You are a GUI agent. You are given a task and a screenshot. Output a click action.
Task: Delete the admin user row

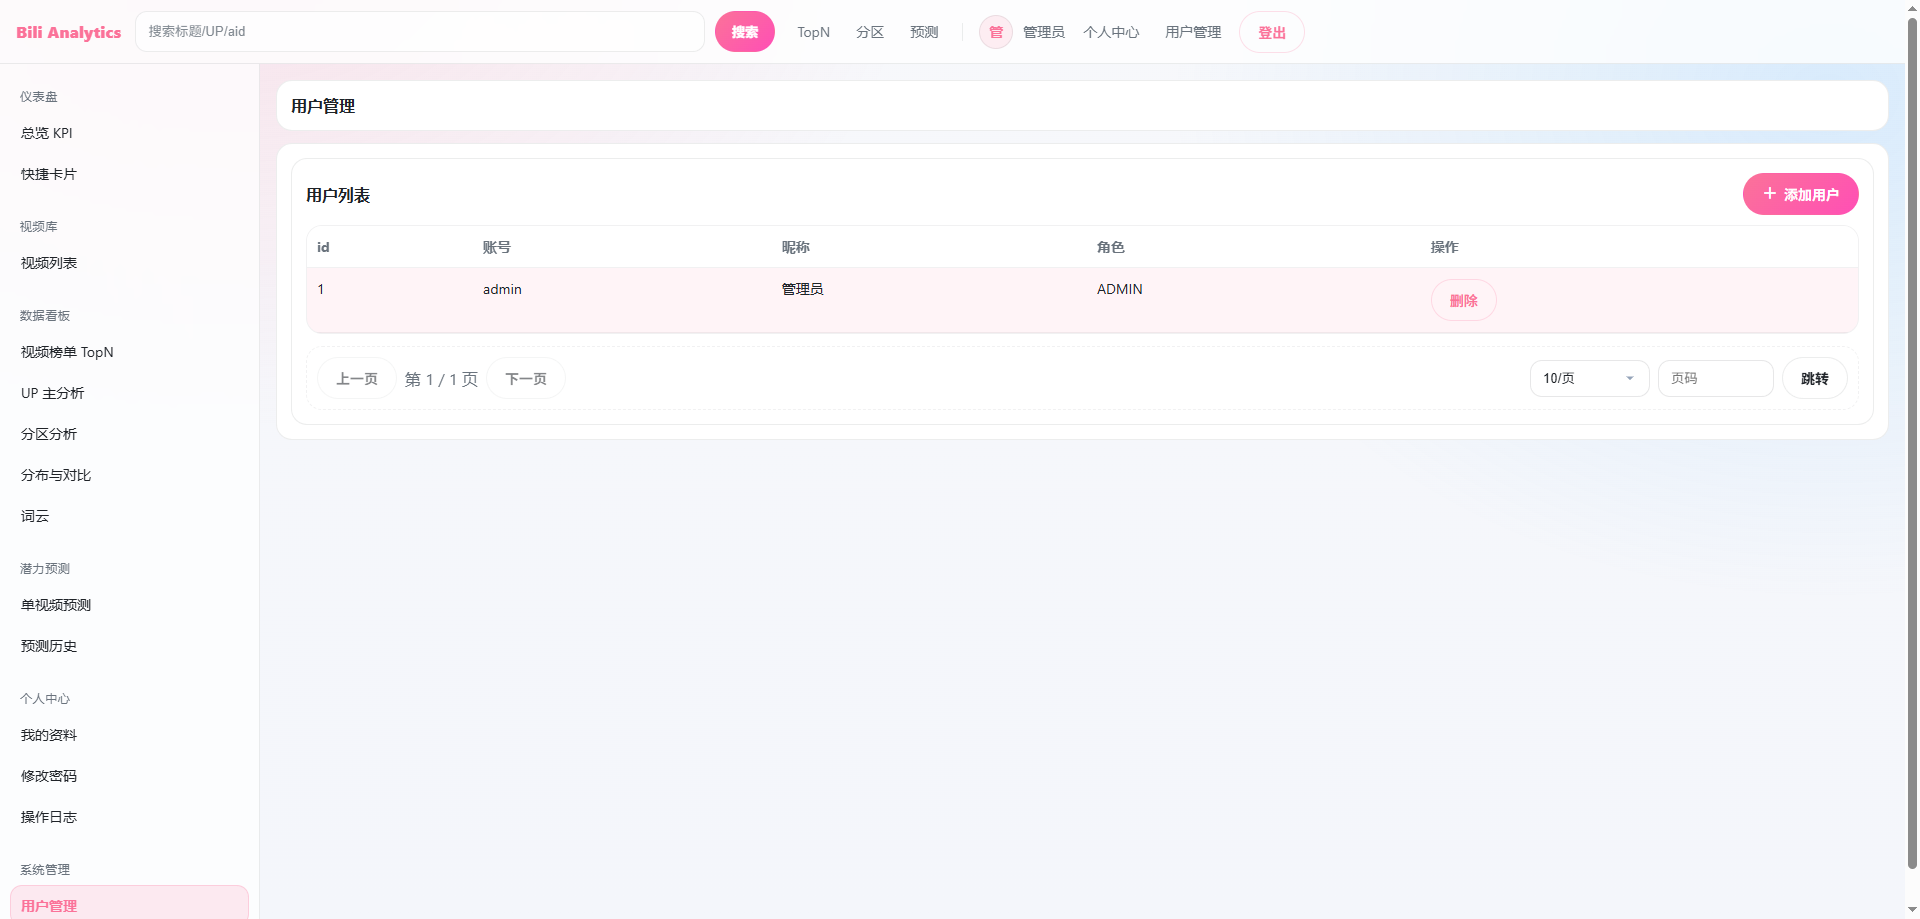pyautogui.click(x=1463, y=300)
